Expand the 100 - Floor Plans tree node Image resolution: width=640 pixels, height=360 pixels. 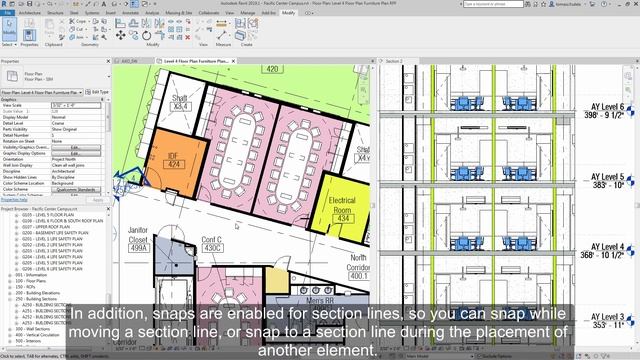coord(10,281)
